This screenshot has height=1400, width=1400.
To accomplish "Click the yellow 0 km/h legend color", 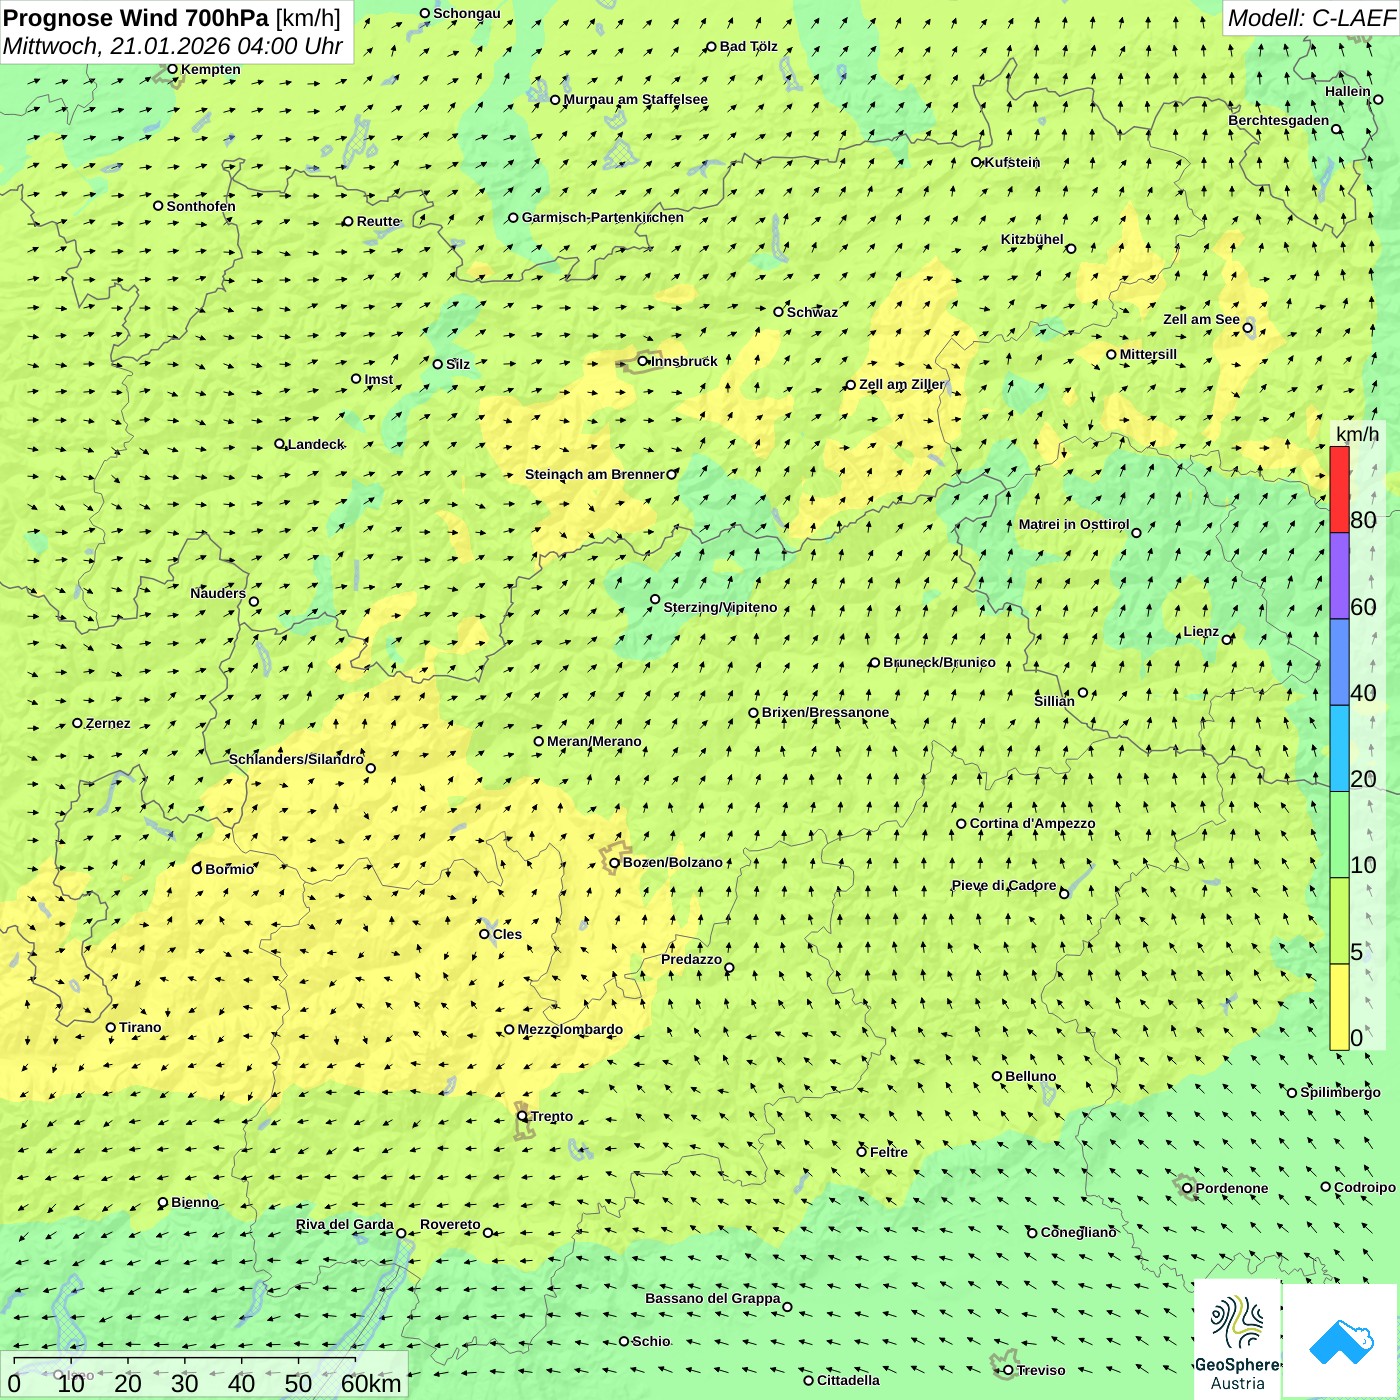I will (1339, 1007).
